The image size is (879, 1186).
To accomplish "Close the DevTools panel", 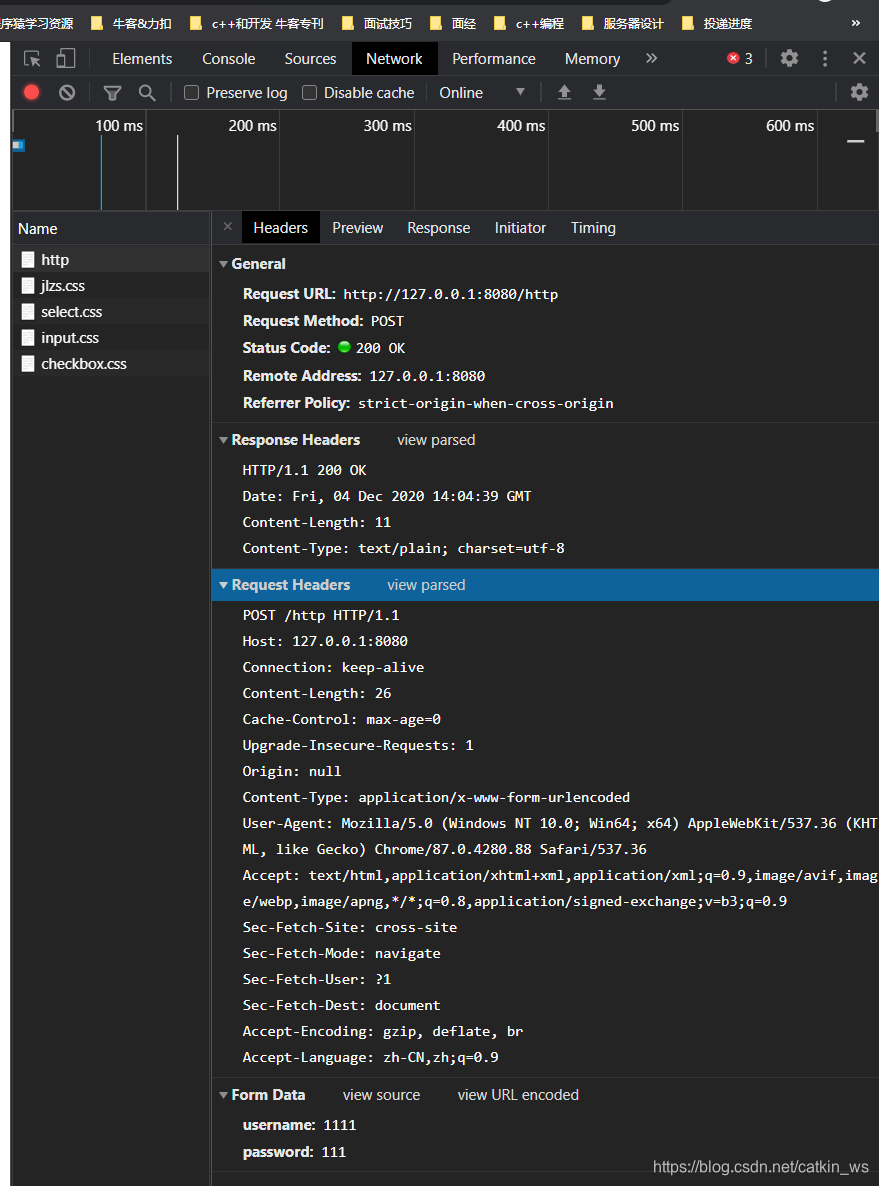I will click(x=859, y=58).
